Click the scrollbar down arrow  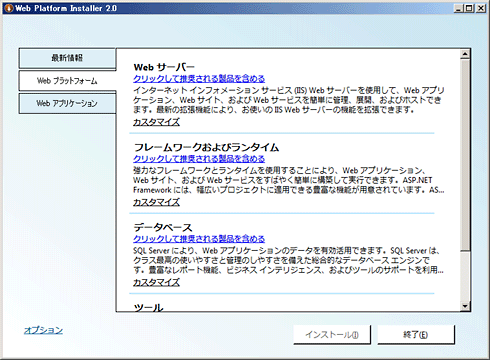(465, 306)
